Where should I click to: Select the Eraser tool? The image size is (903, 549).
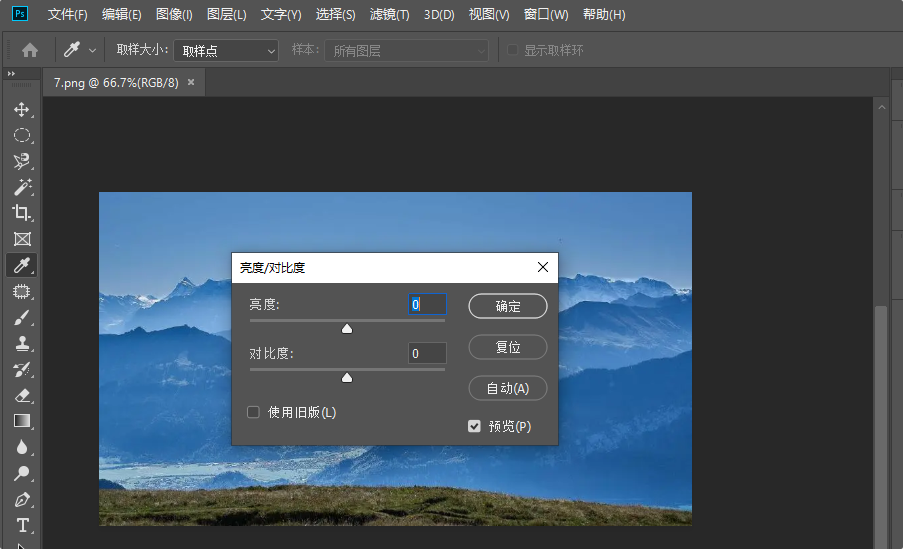(x=22, y=395)
